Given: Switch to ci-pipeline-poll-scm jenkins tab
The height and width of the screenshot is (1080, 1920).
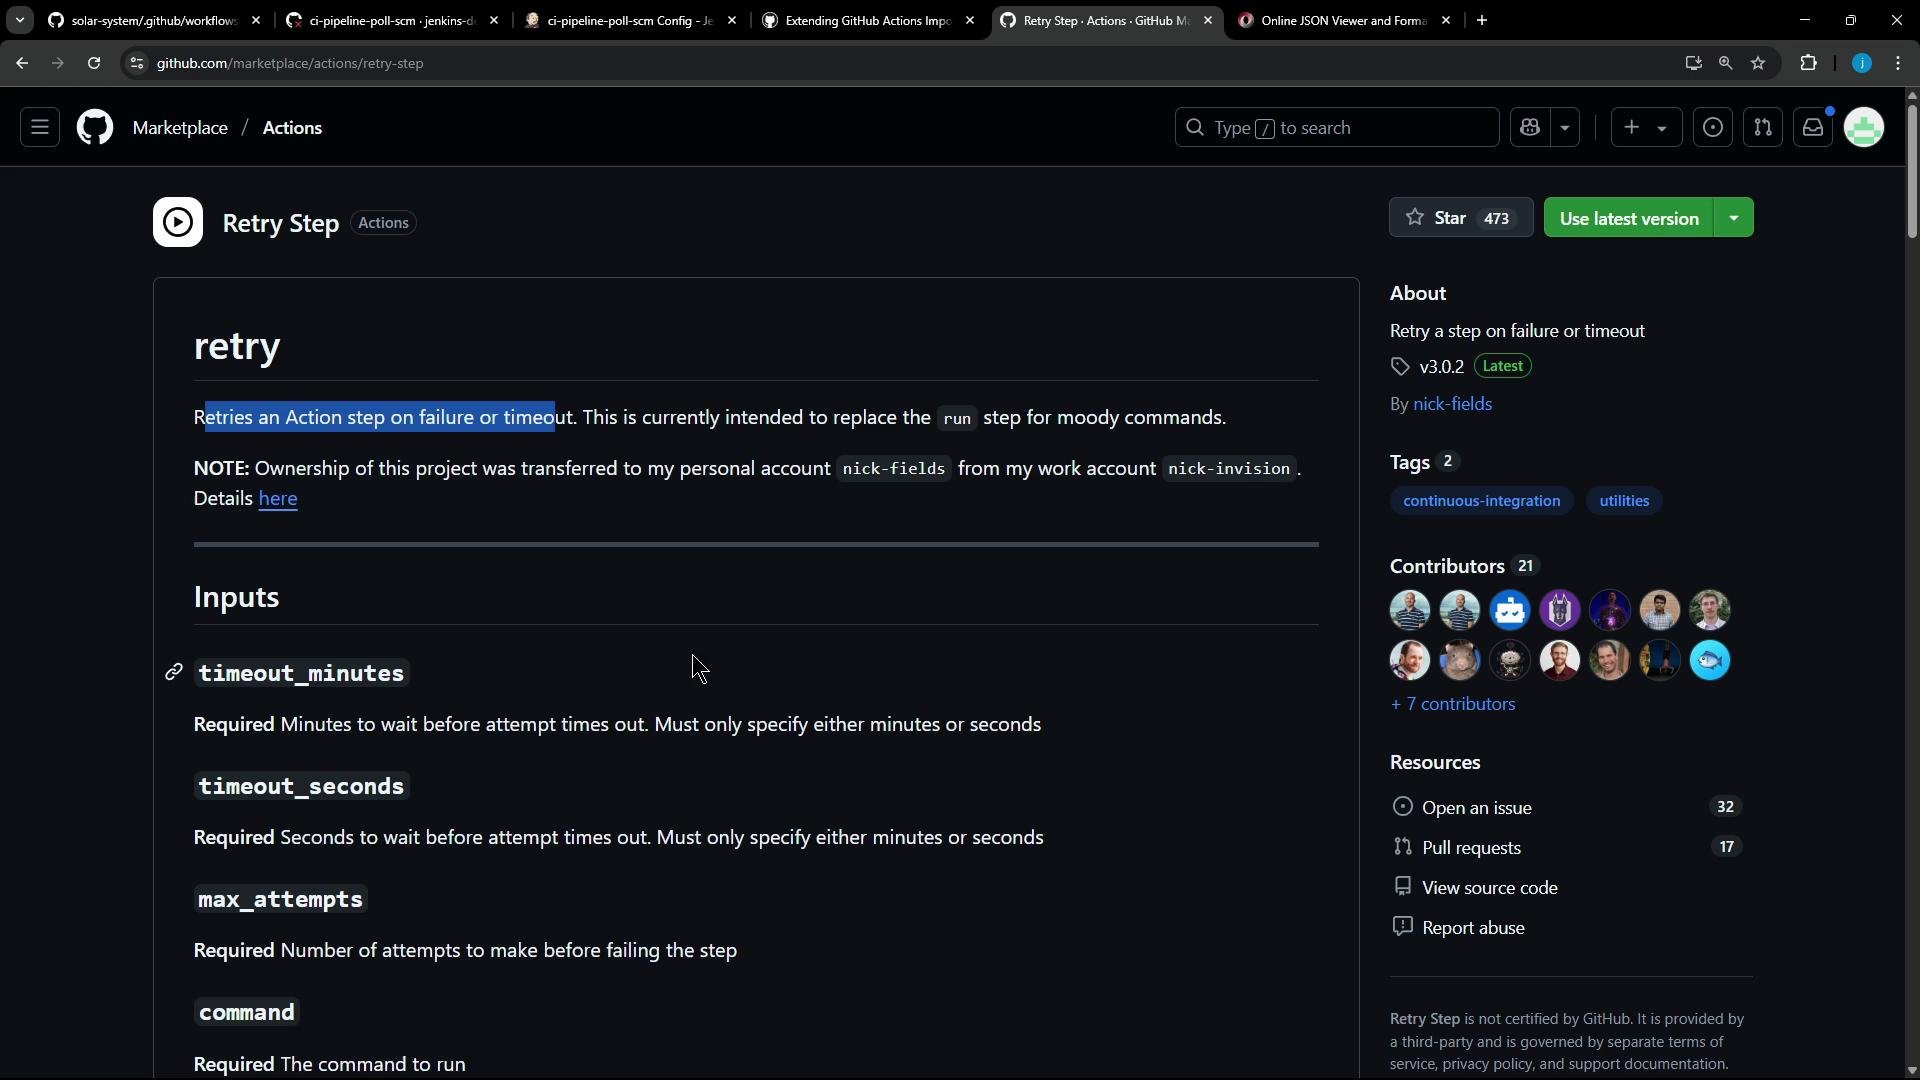Looking at the screenshot, I should [x=392, y=20].
